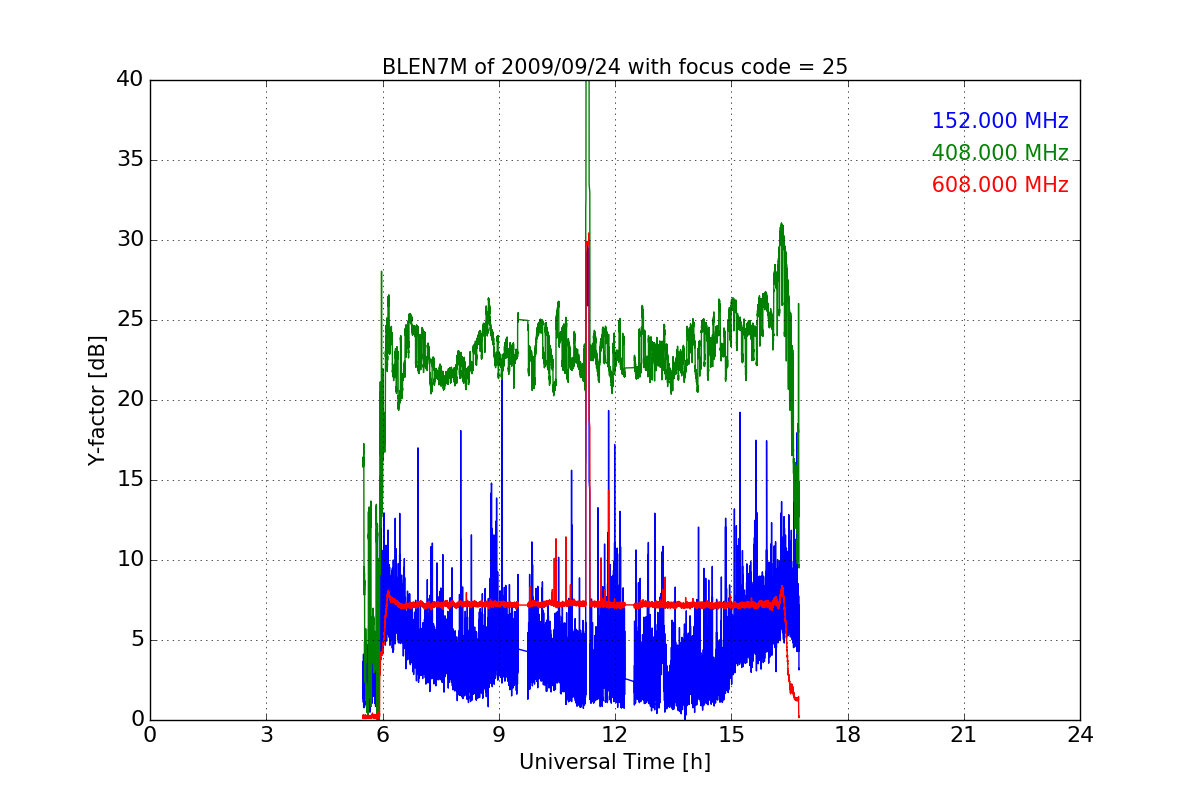Click y-axis tick label '10'
Image resolution: width=1200 pixels, height=800 pixels.
coord(130,560)
